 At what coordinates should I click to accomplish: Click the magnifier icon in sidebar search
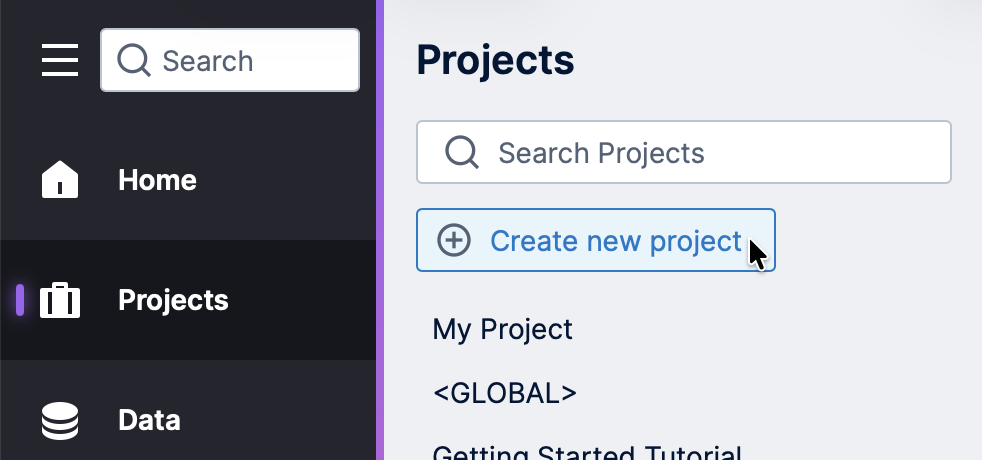134,61
